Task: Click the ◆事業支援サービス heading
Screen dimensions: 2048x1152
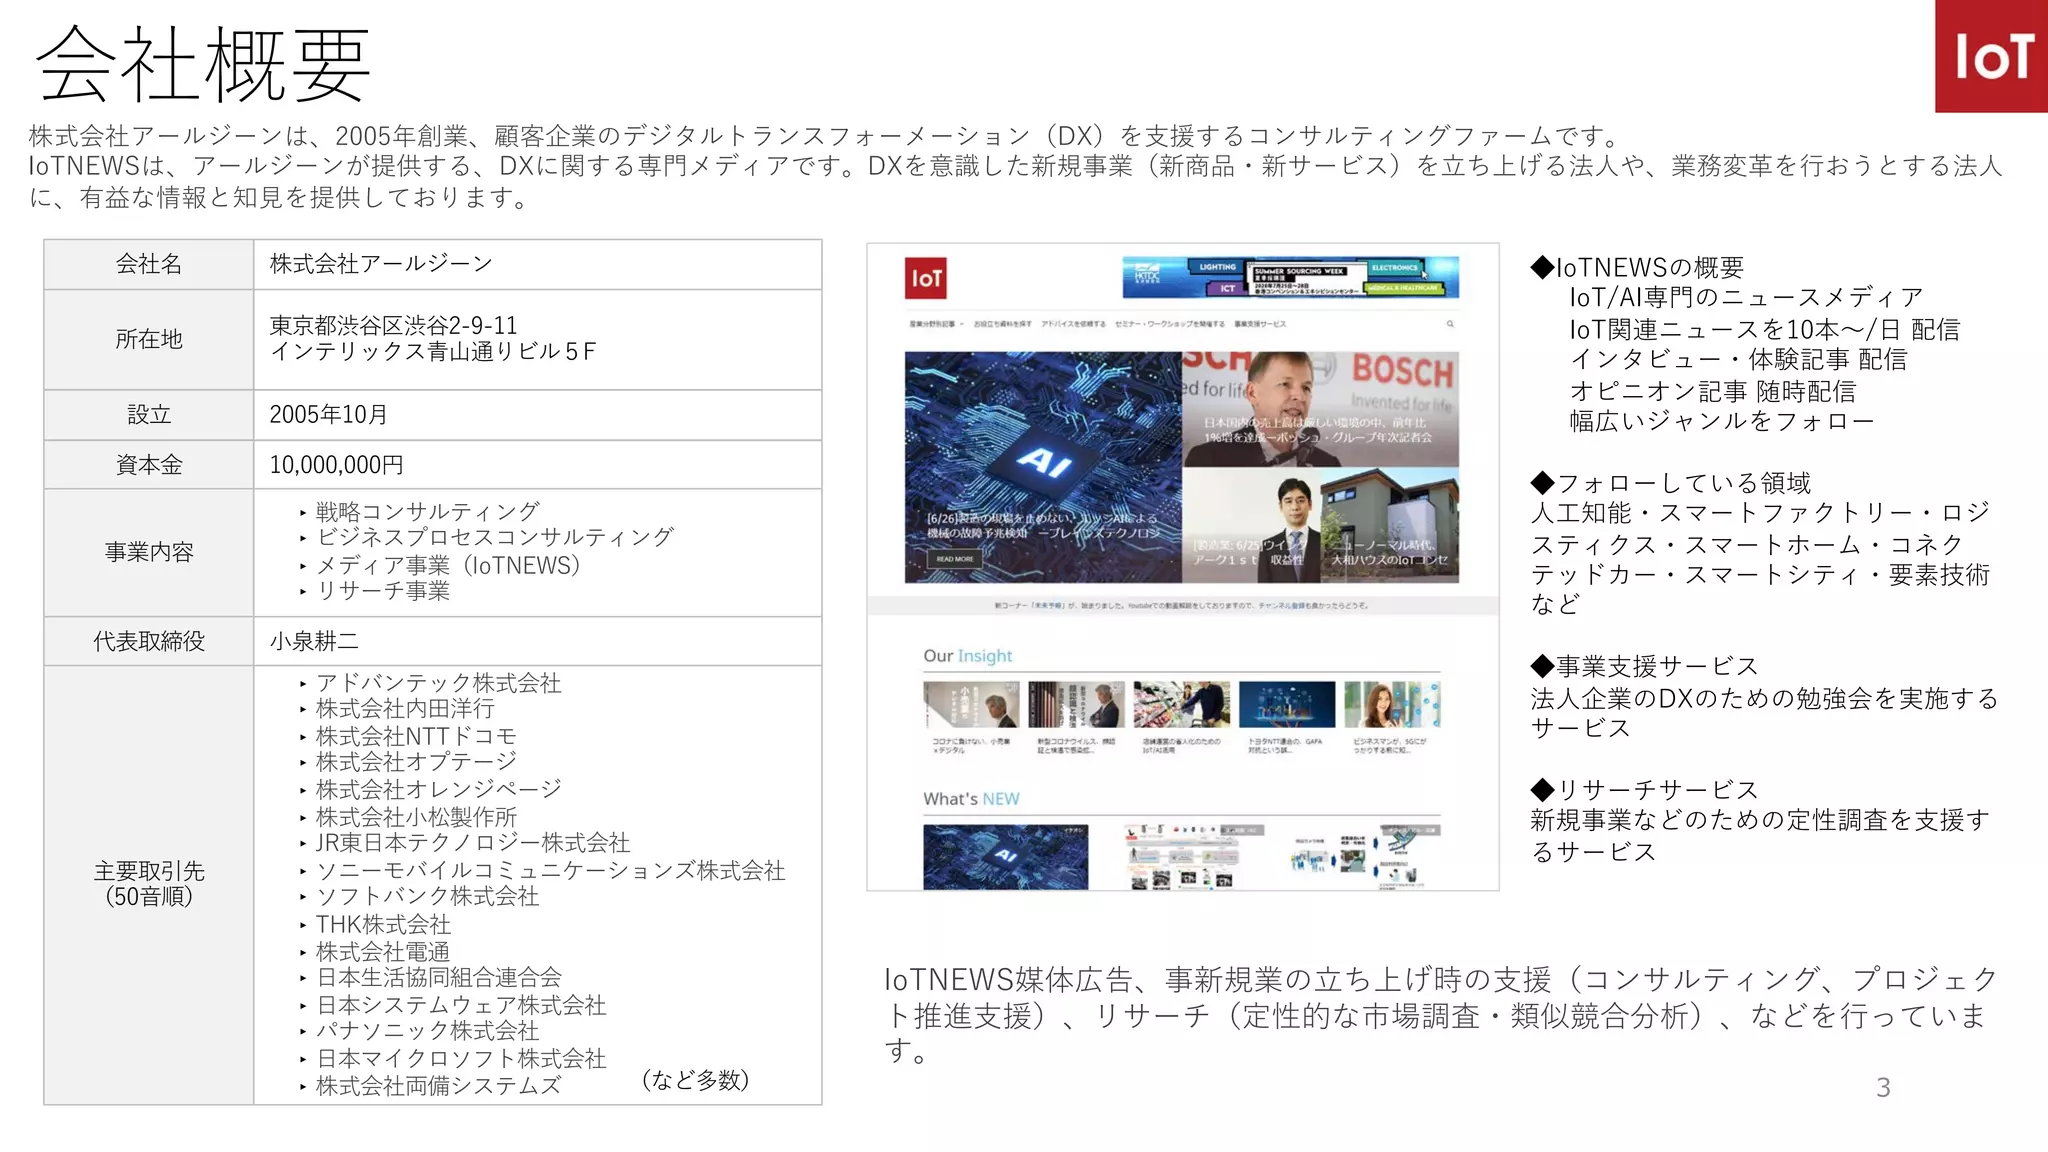Action: click(1644, 666)
